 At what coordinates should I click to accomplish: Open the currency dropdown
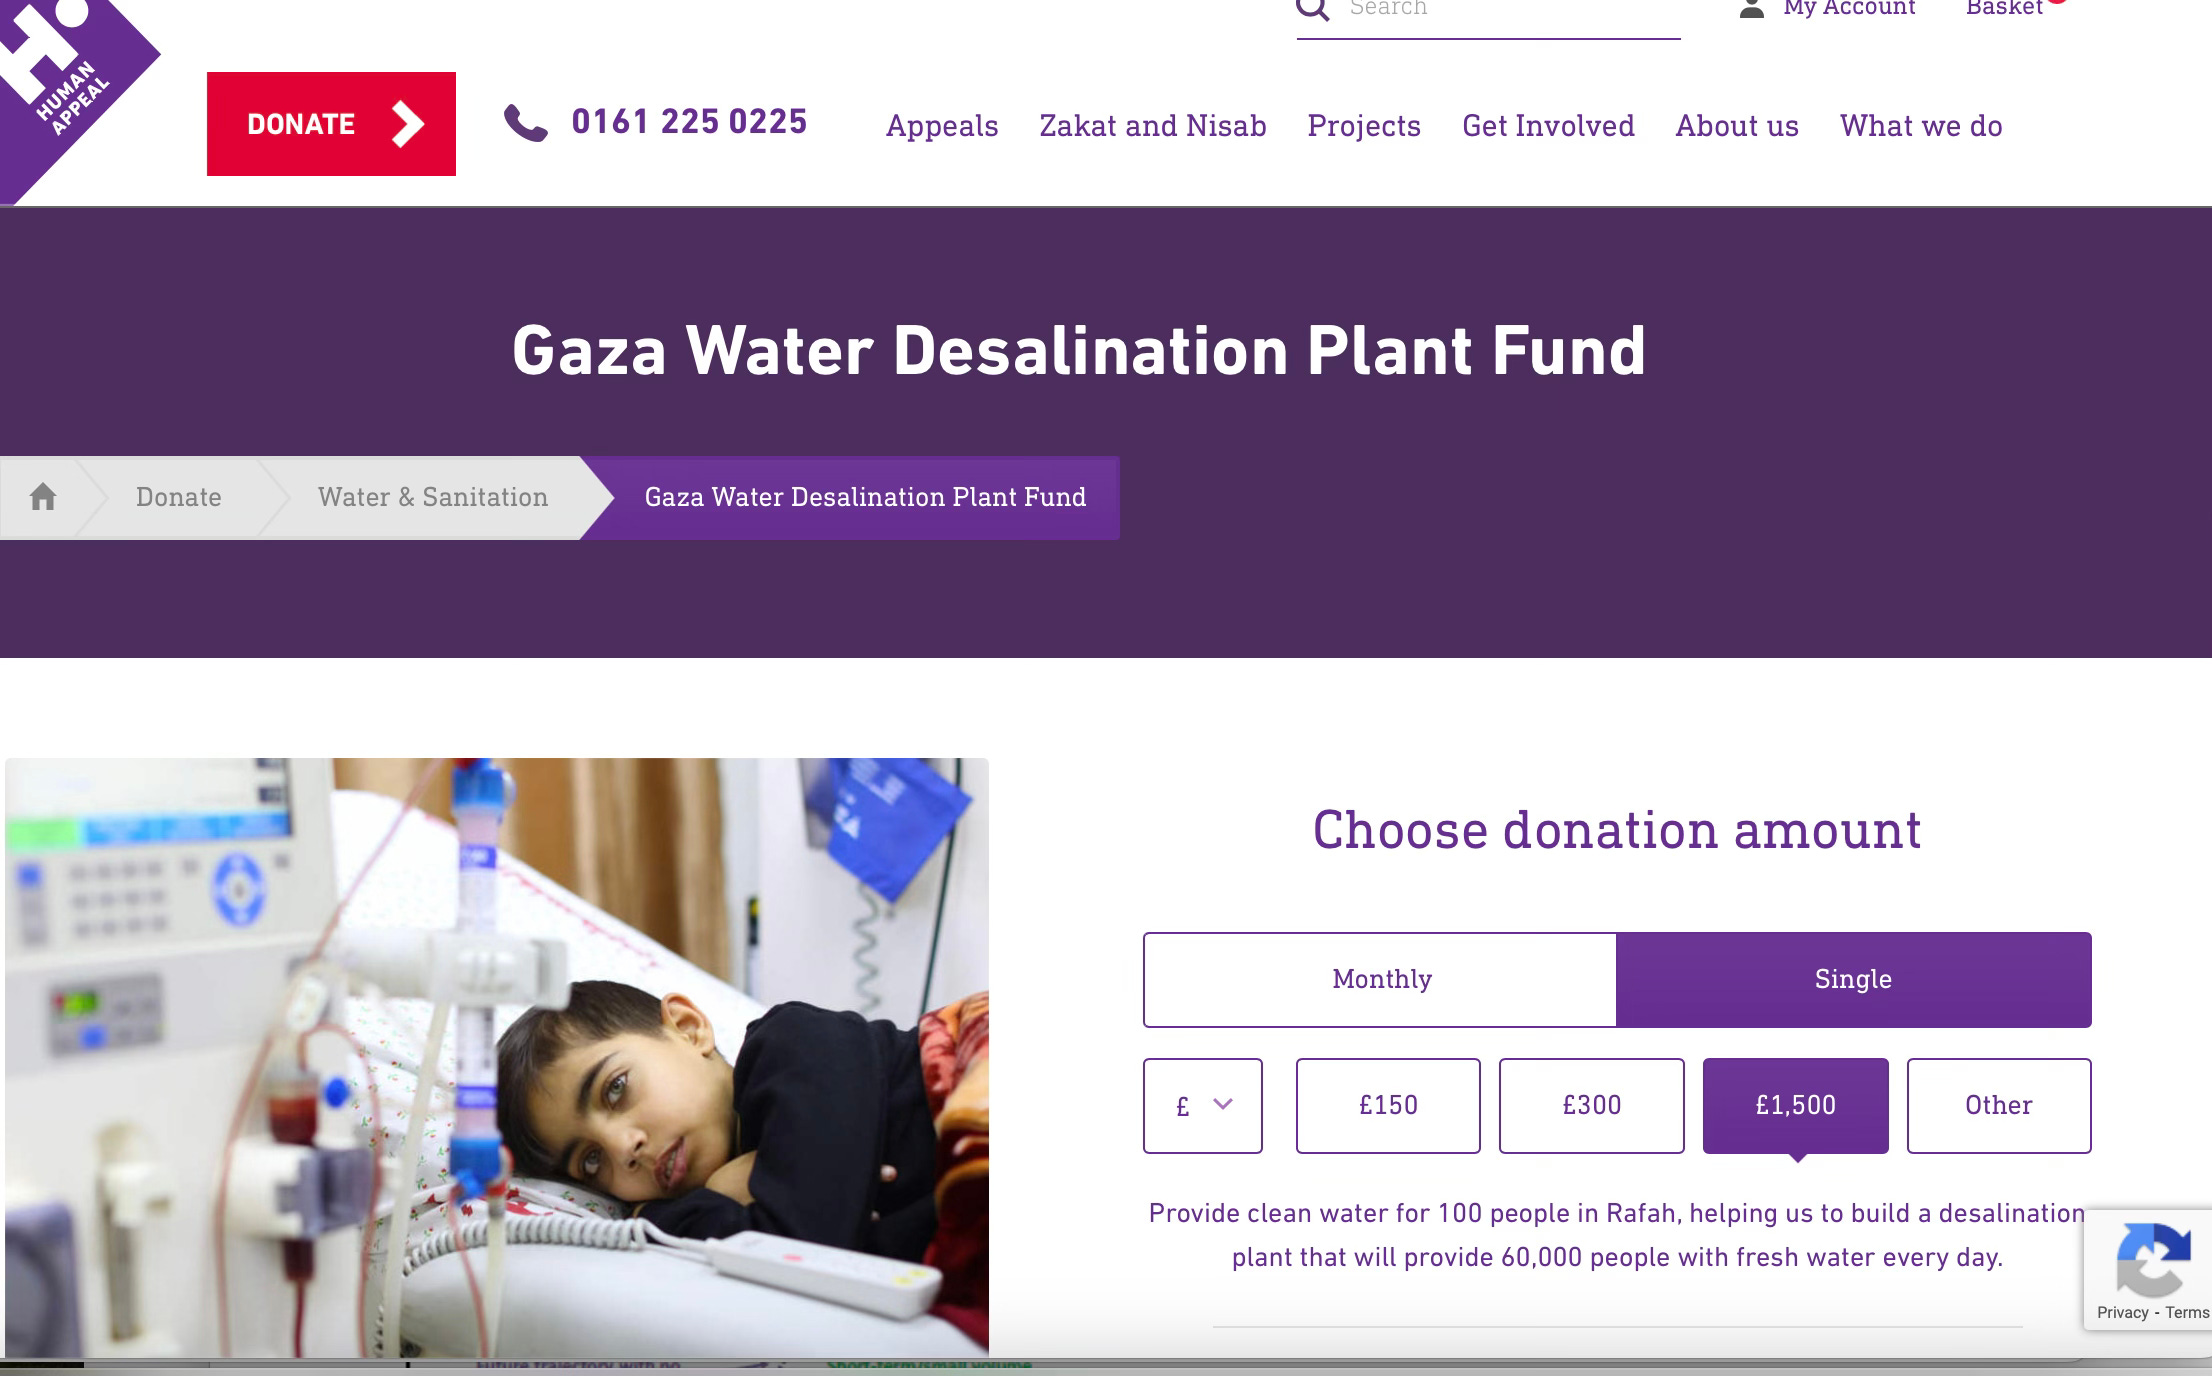1203,1105
